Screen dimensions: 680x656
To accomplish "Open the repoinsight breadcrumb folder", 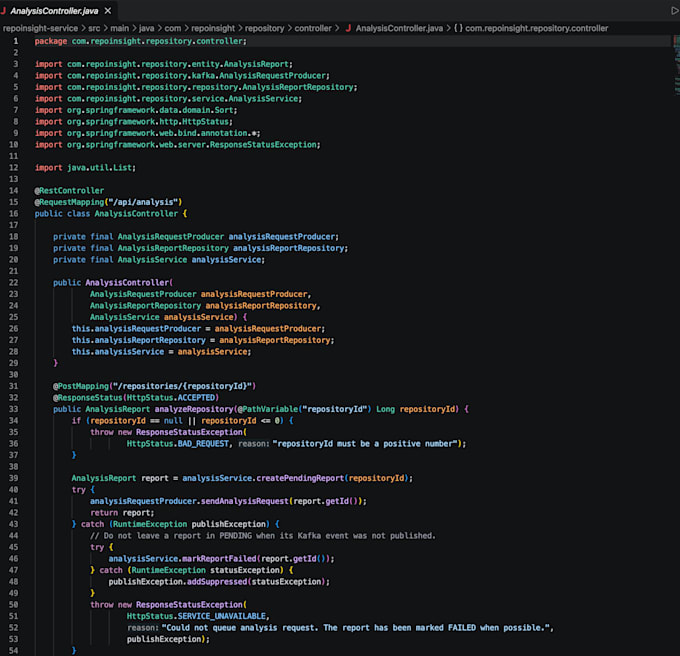I will click(x=213, y=28).
